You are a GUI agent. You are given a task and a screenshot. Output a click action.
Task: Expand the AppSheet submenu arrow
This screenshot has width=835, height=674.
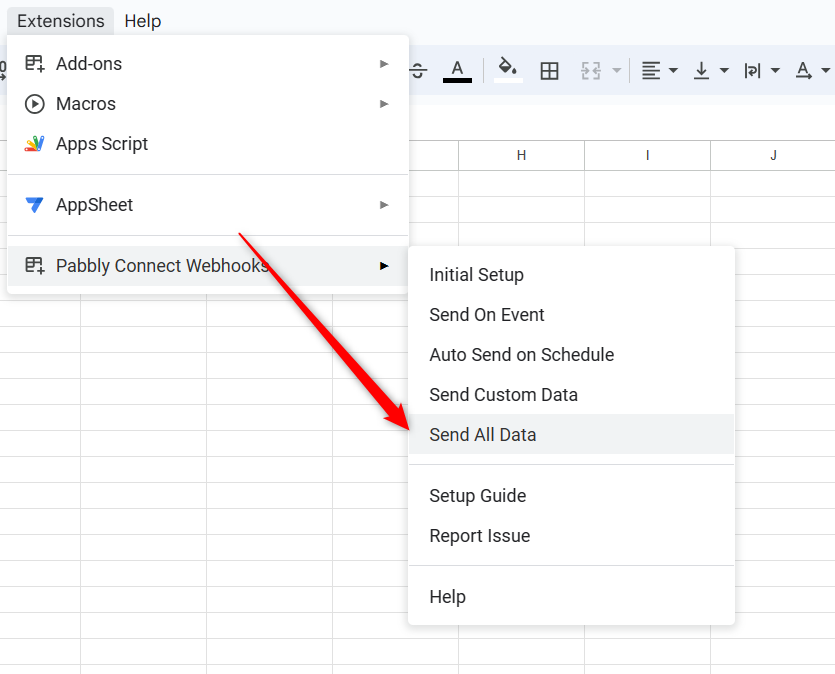pos(384,205)
